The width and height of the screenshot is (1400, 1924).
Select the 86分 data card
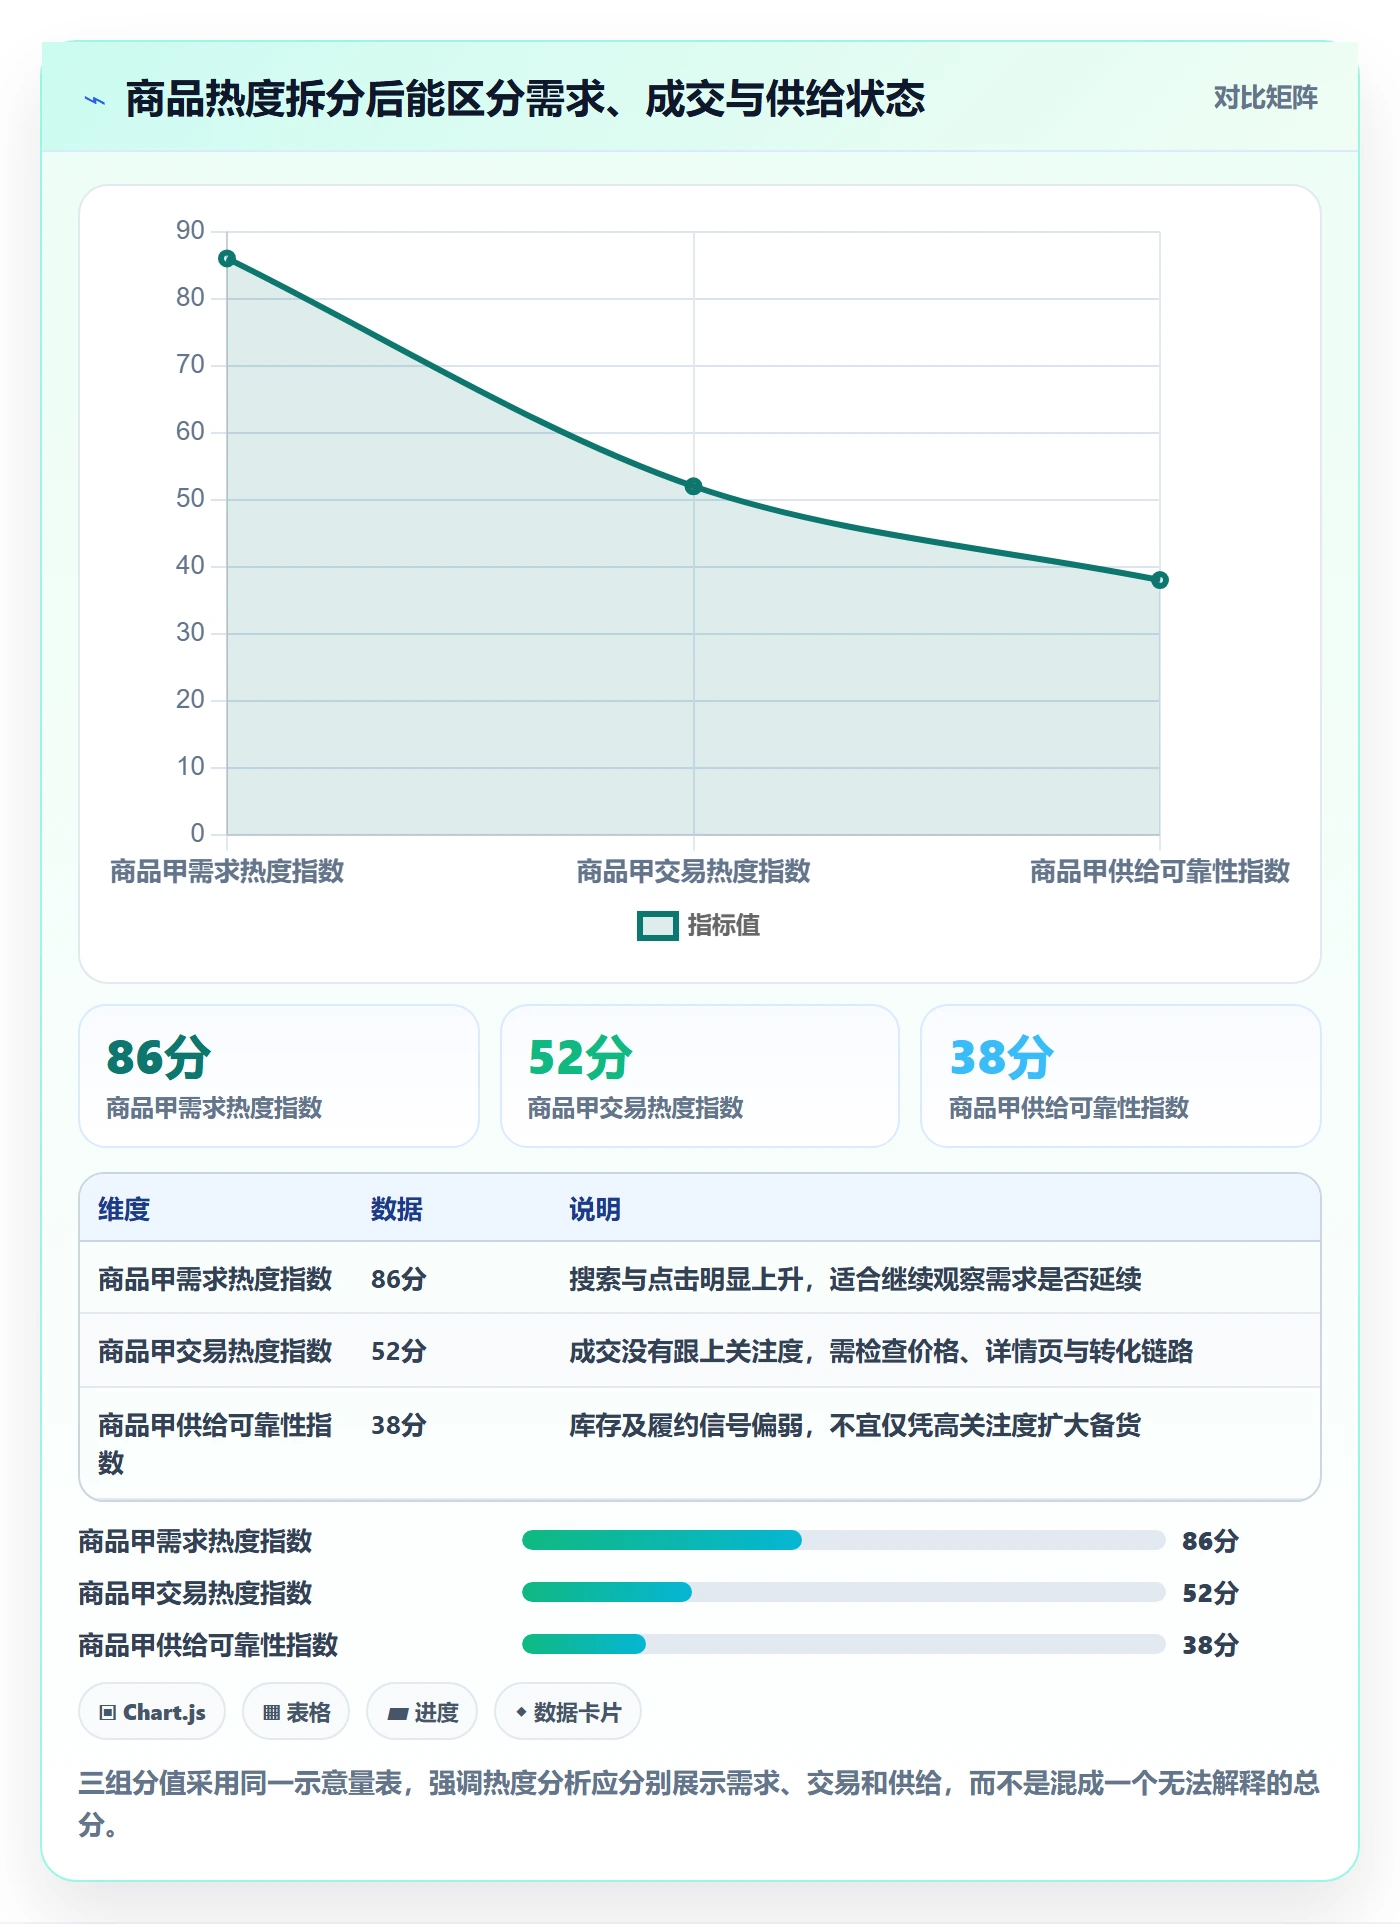click(279, 1076)
